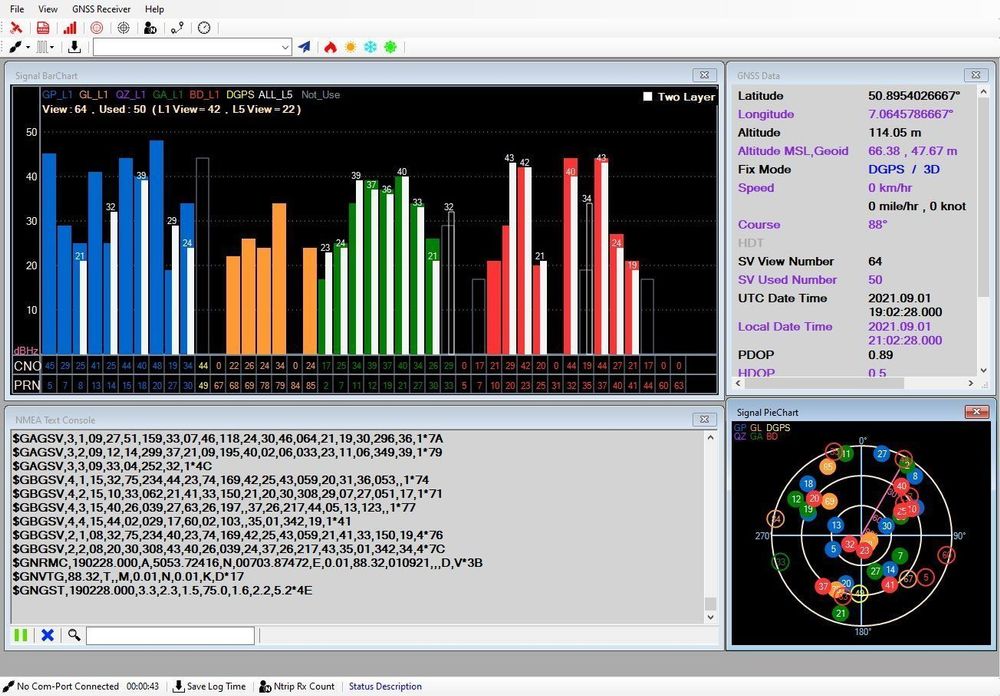Click Save Log Time in status bar
Screen dimensions: 1000x696
(x=209, y=686)
